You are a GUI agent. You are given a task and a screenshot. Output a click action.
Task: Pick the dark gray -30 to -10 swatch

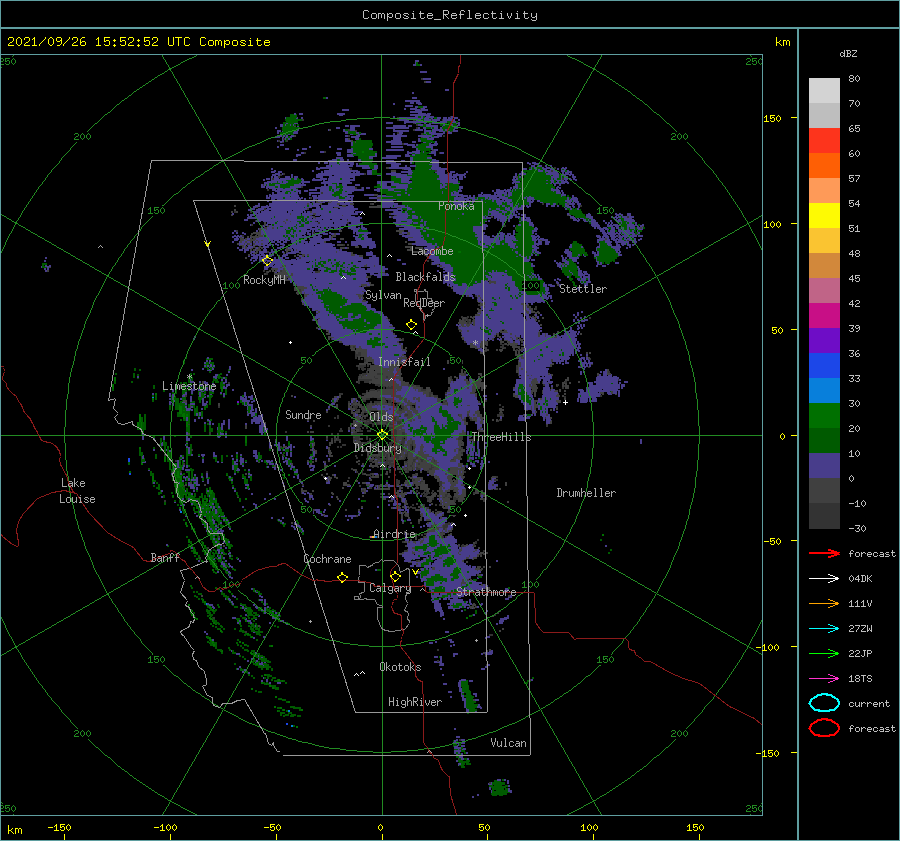(824, 516)
